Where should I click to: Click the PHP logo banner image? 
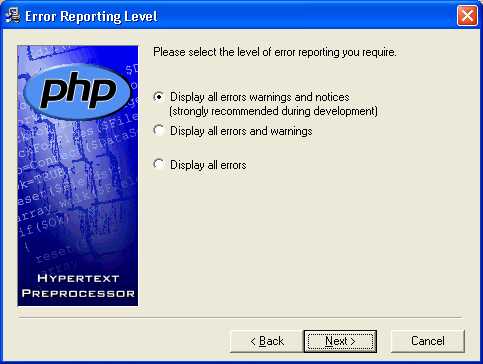click(78, 176)
